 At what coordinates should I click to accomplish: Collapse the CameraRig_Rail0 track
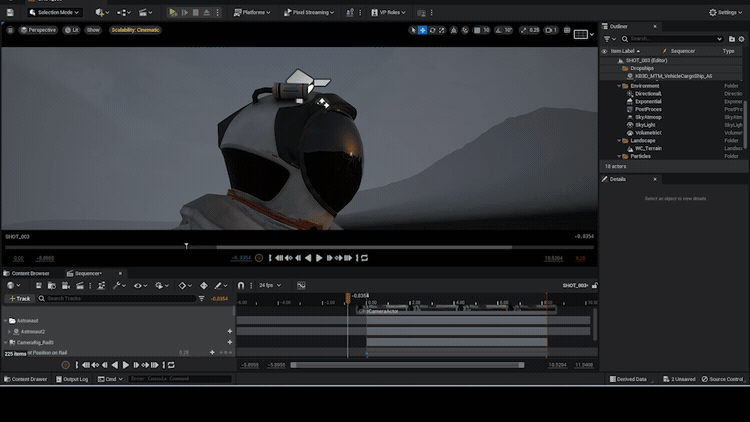[x=6, y=343]
